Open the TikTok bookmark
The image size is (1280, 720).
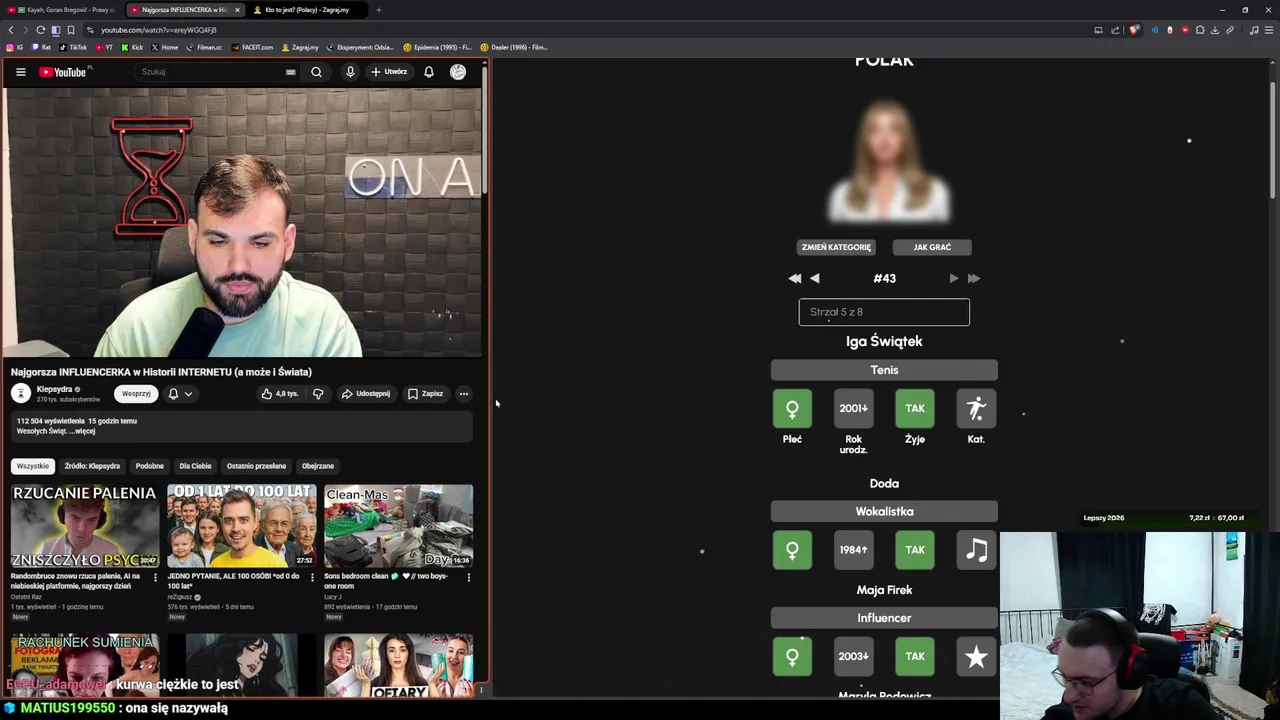pos(73,47)
